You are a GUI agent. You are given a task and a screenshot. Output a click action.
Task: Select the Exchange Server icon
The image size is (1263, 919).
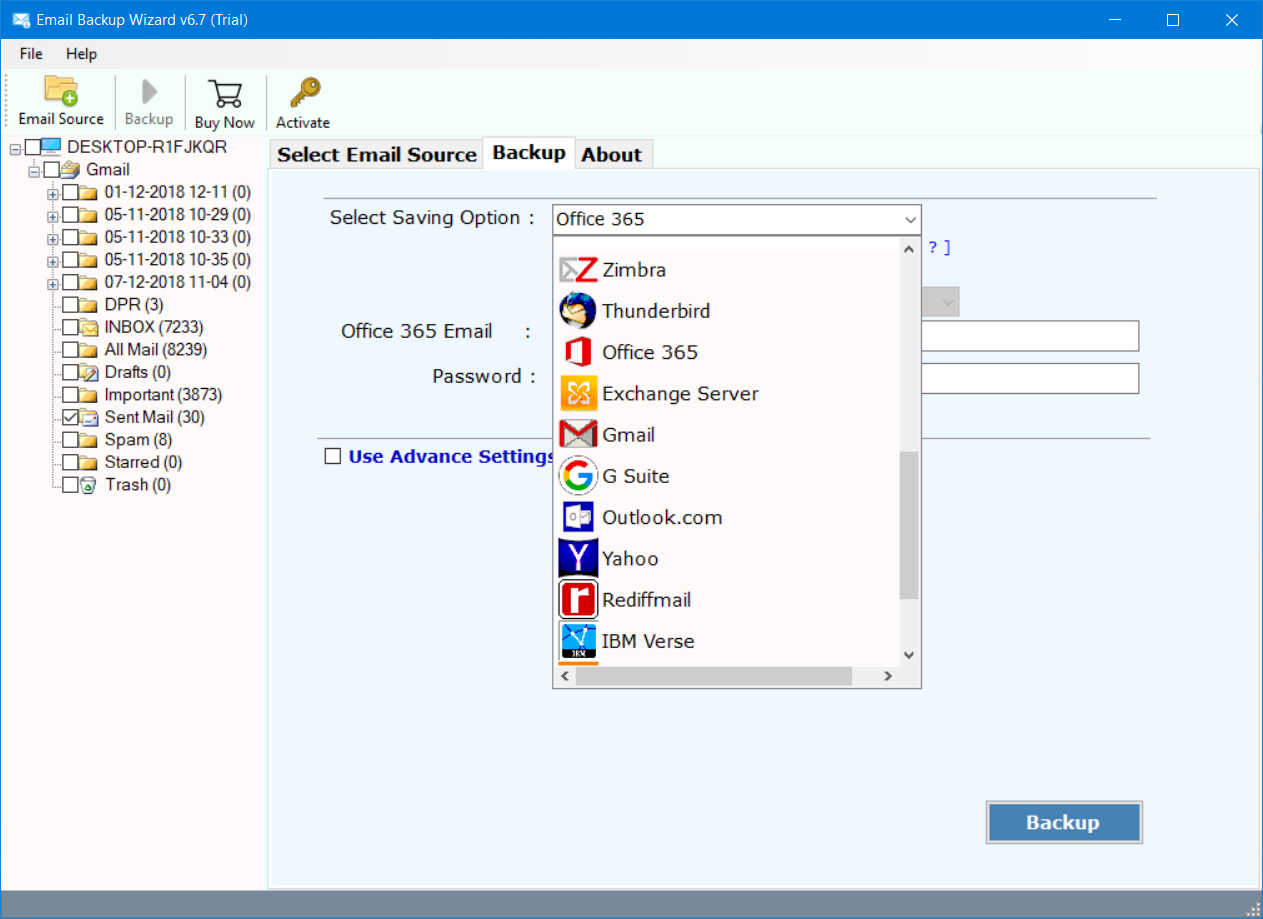[x=578, y=393]
